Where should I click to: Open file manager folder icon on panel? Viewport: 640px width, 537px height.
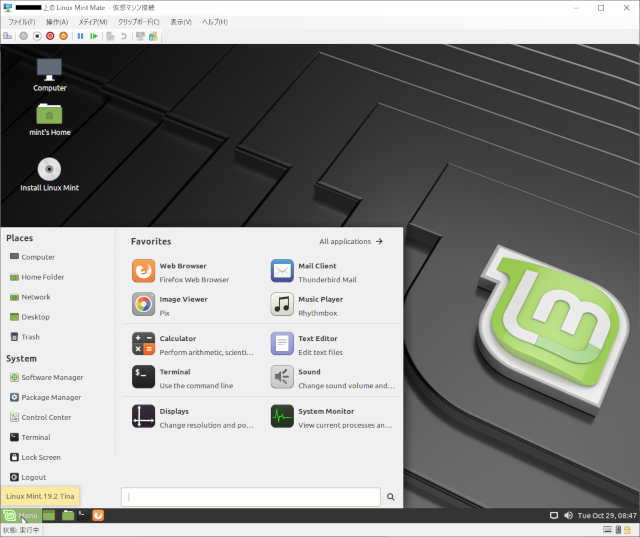(68, 515)
